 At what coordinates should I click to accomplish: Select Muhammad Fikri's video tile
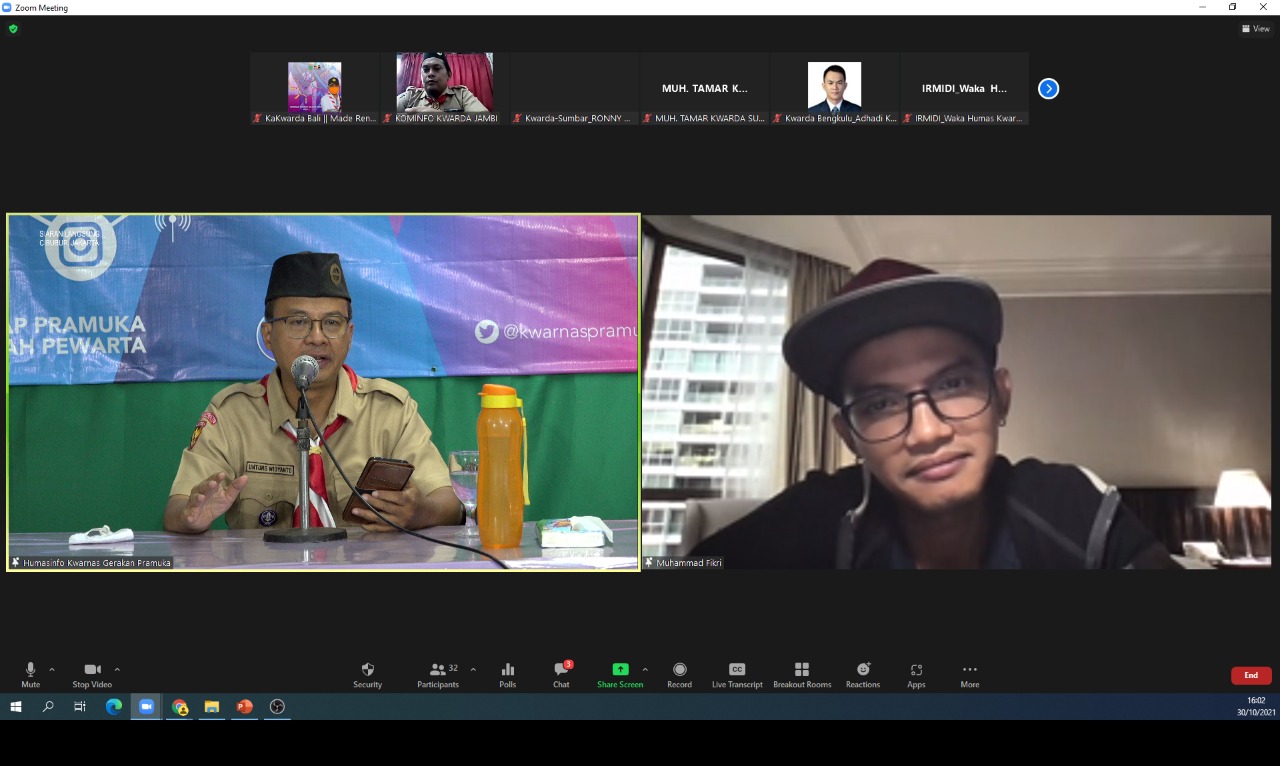tap(955, 390)
